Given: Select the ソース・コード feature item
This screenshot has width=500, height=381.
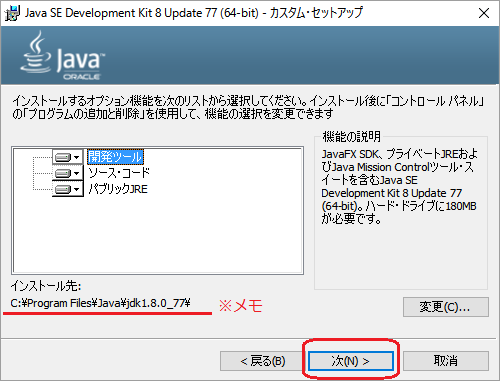Looking at the screenshot, I should [119, 173].
